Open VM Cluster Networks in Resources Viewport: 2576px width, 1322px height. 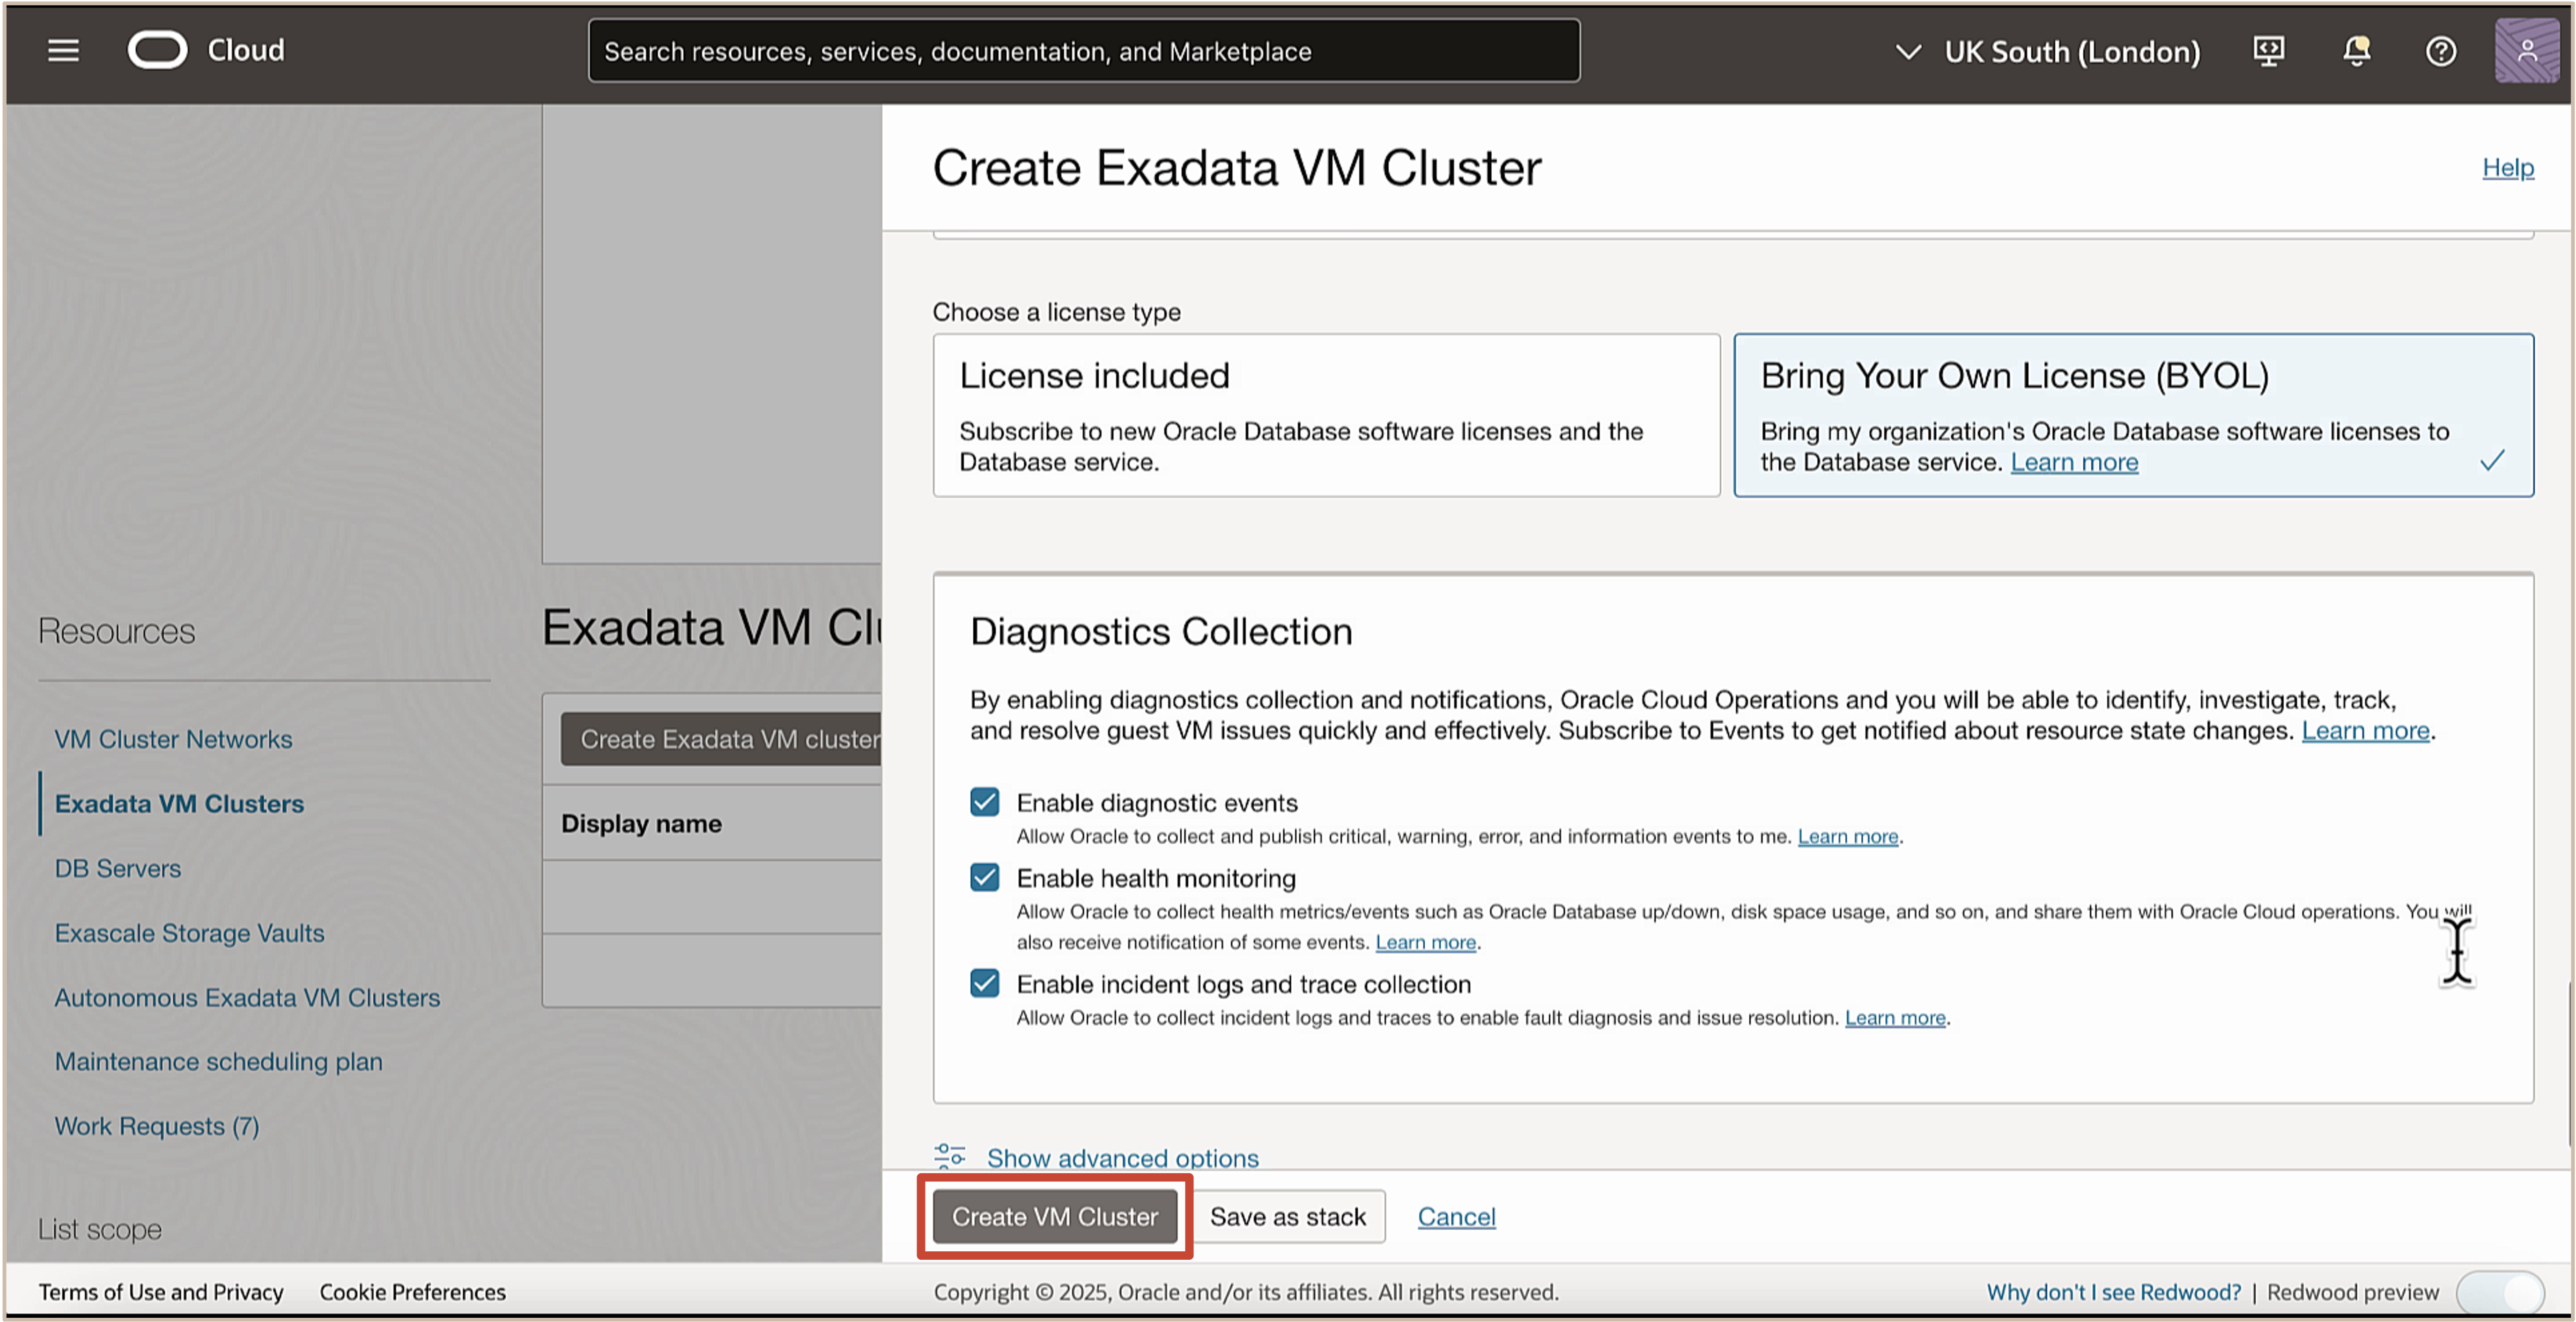(x=173, y=739)
